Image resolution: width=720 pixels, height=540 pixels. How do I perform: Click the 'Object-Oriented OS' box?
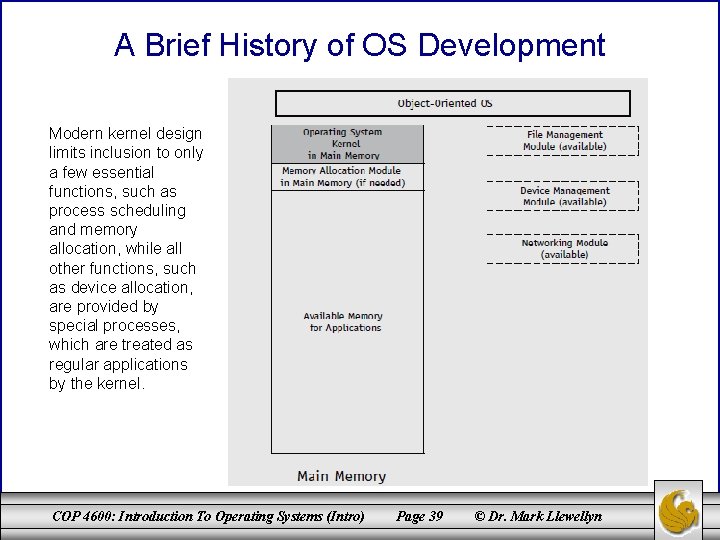click(x=453, y=103)
